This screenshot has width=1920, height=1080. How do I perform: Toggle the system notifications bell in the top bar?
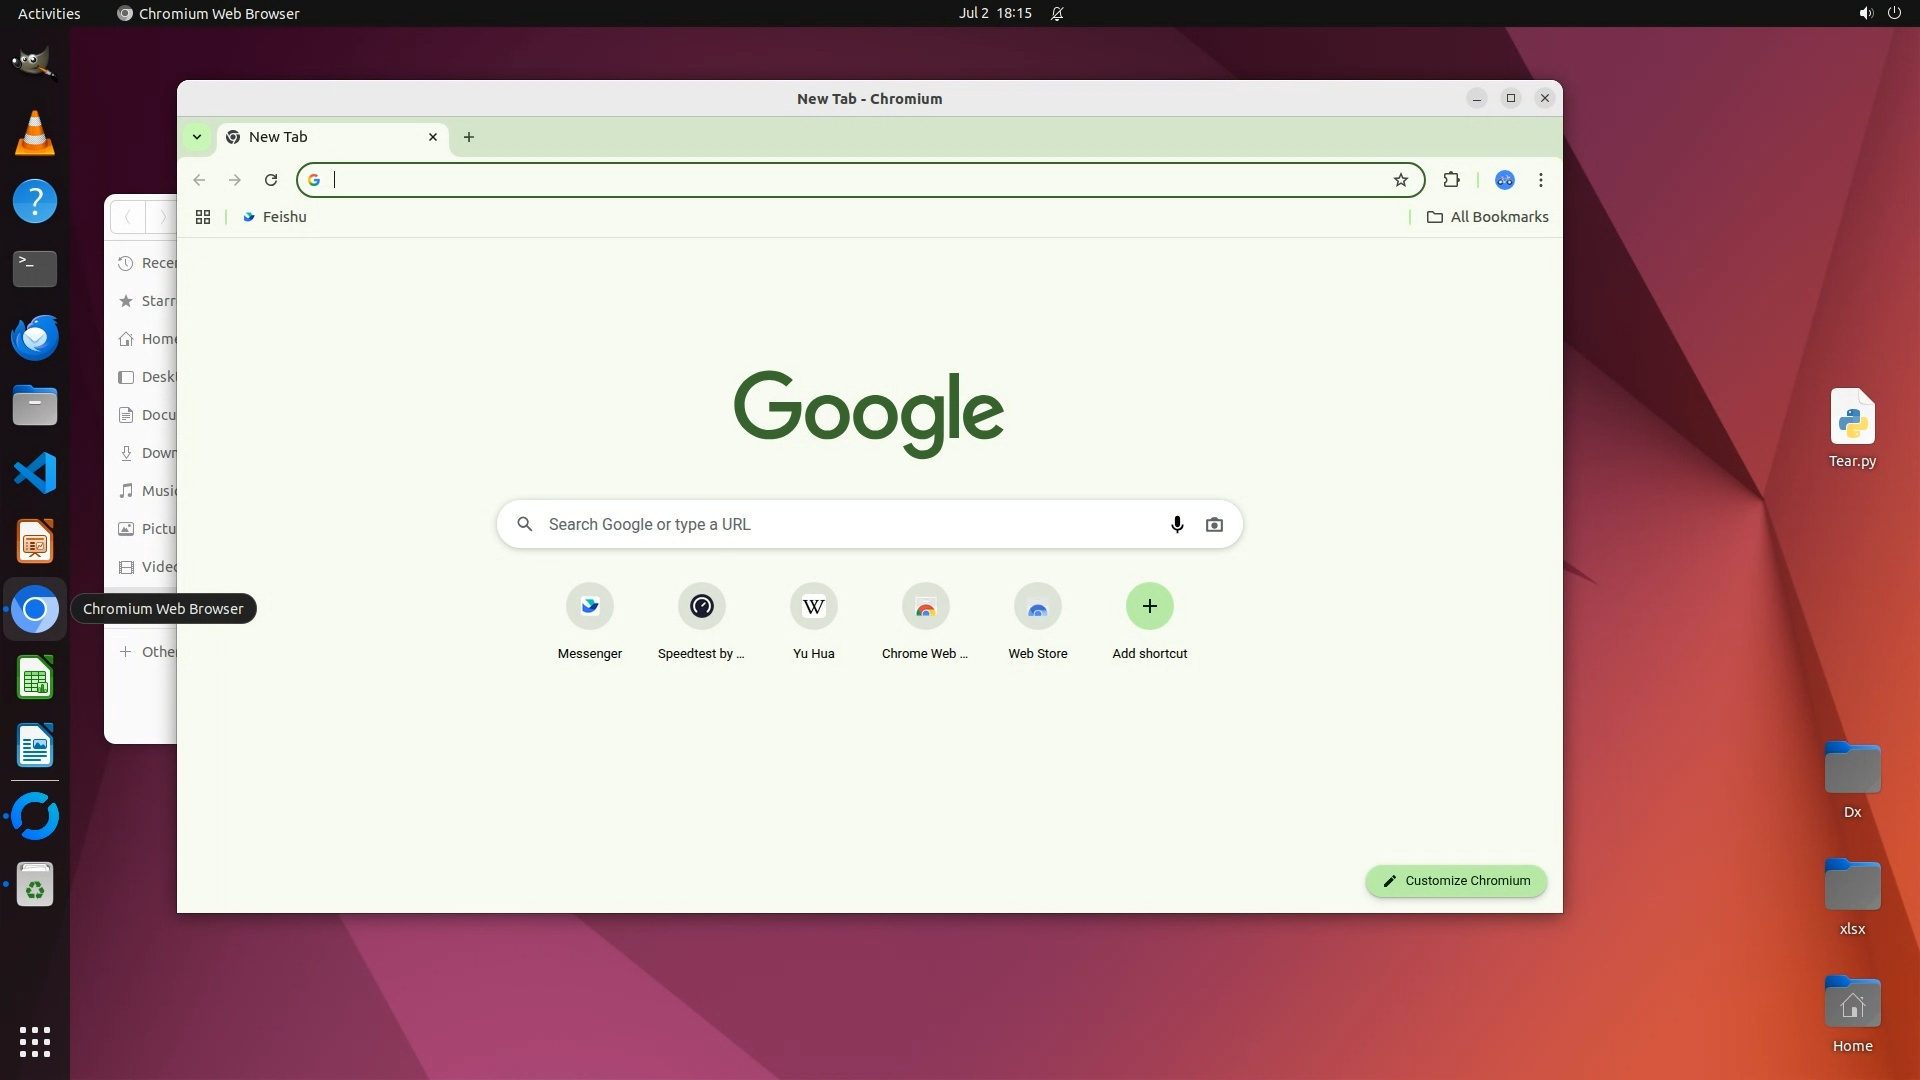[x=1057, y=14]
